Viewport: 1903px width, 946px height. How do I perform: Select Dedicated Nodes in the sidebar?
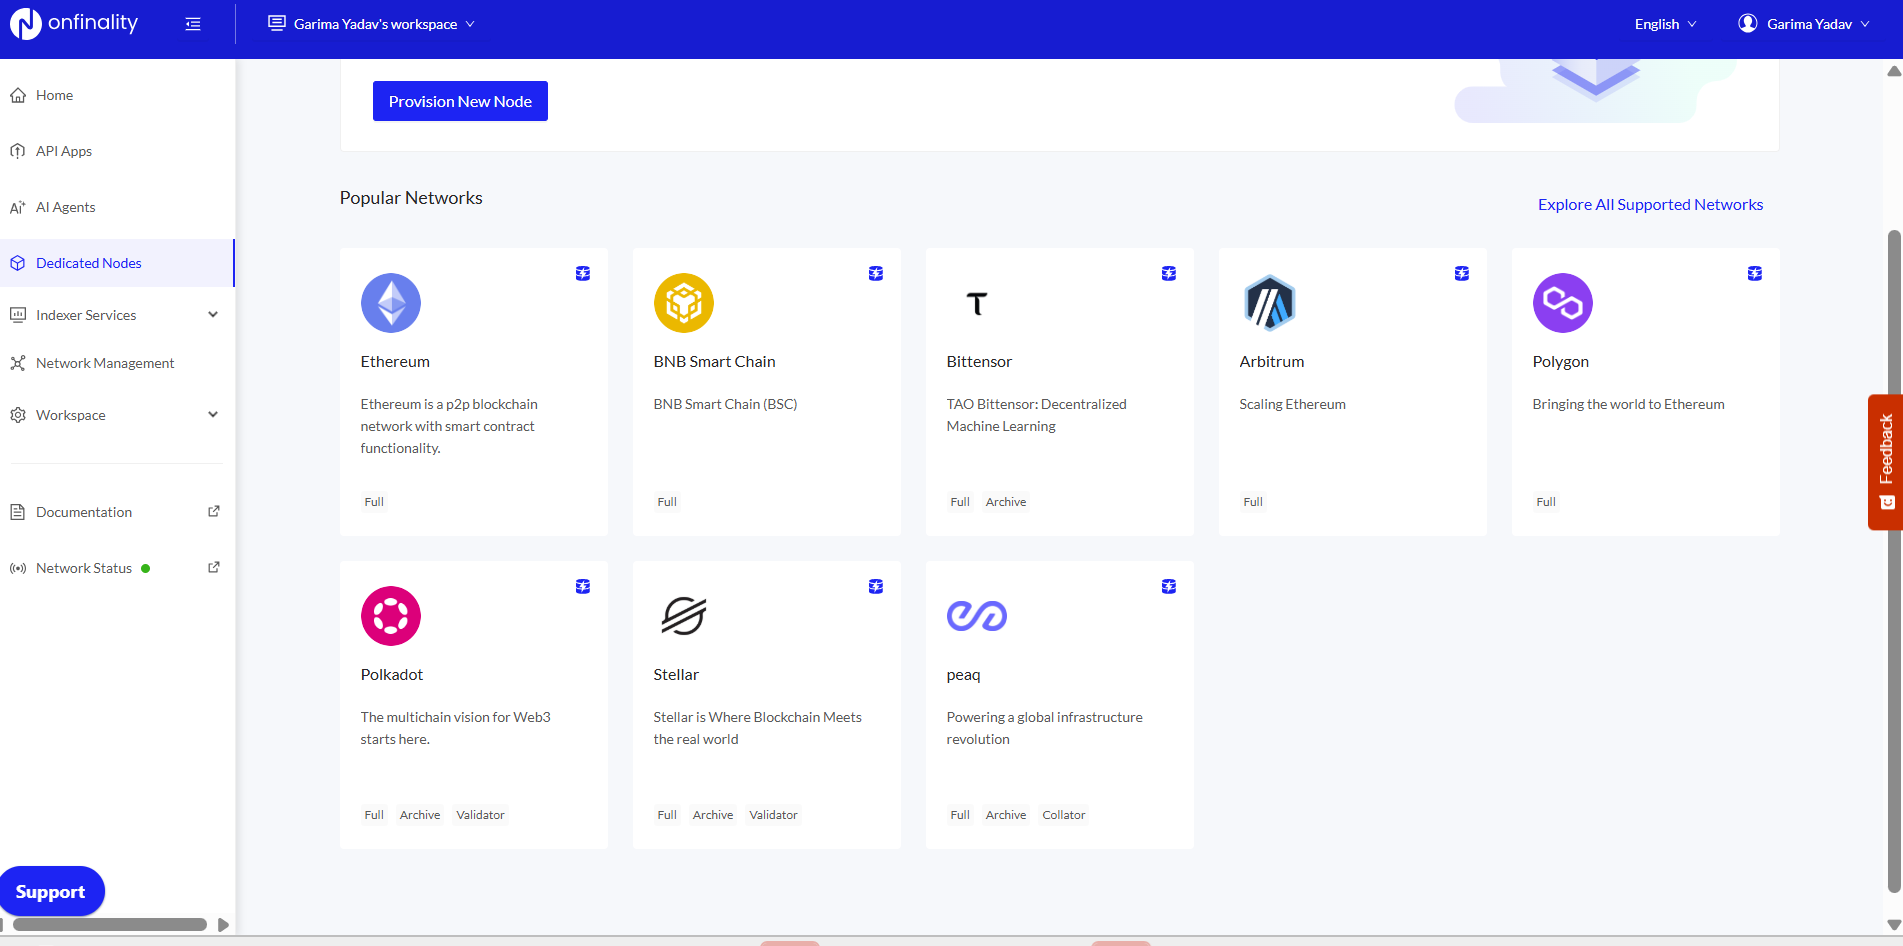click(x=117, y=263)
